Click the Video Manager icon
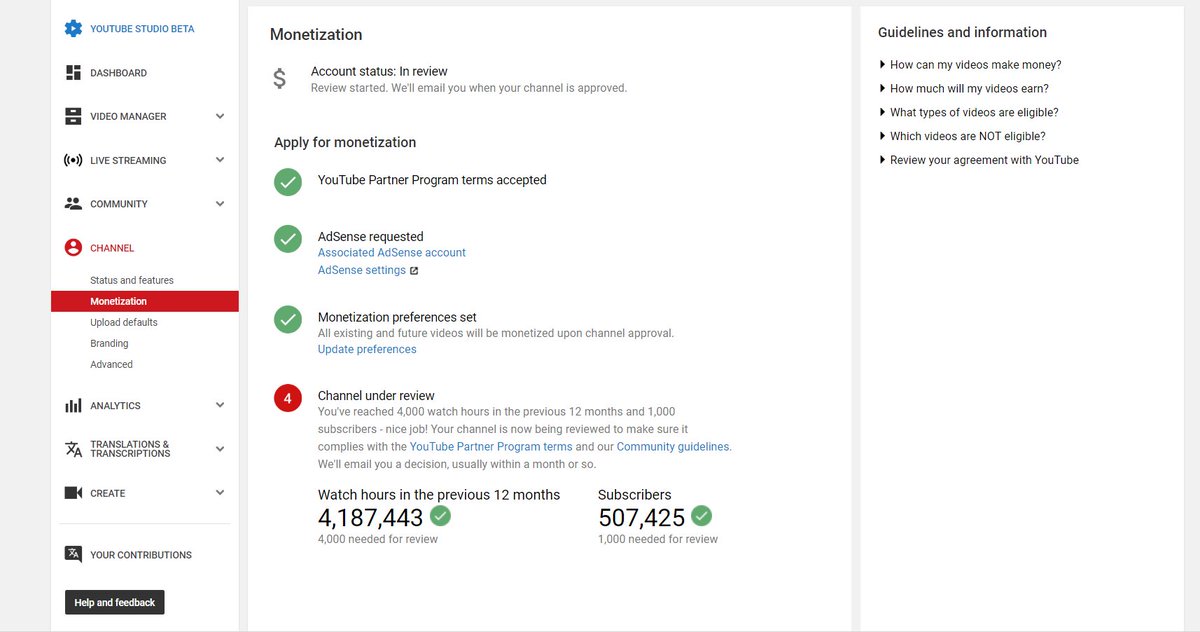Image resolution: width=1200 pixels, height=632 pixels. point(73,116)
